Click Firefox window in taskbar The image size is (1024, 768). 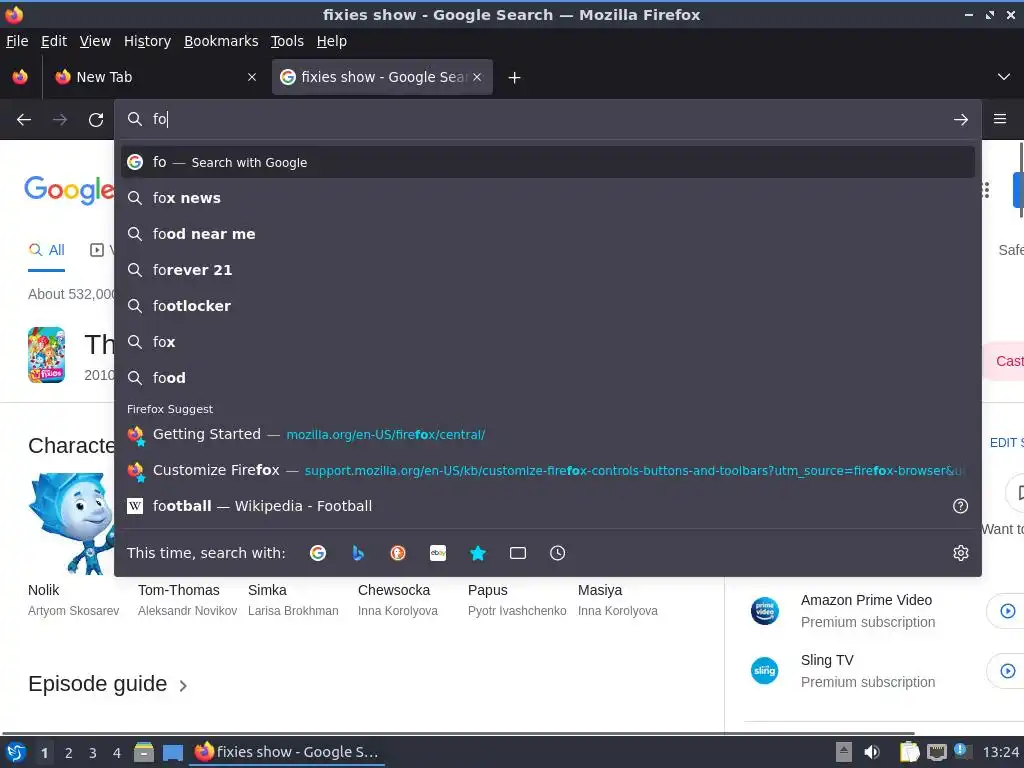coord(287,752)
